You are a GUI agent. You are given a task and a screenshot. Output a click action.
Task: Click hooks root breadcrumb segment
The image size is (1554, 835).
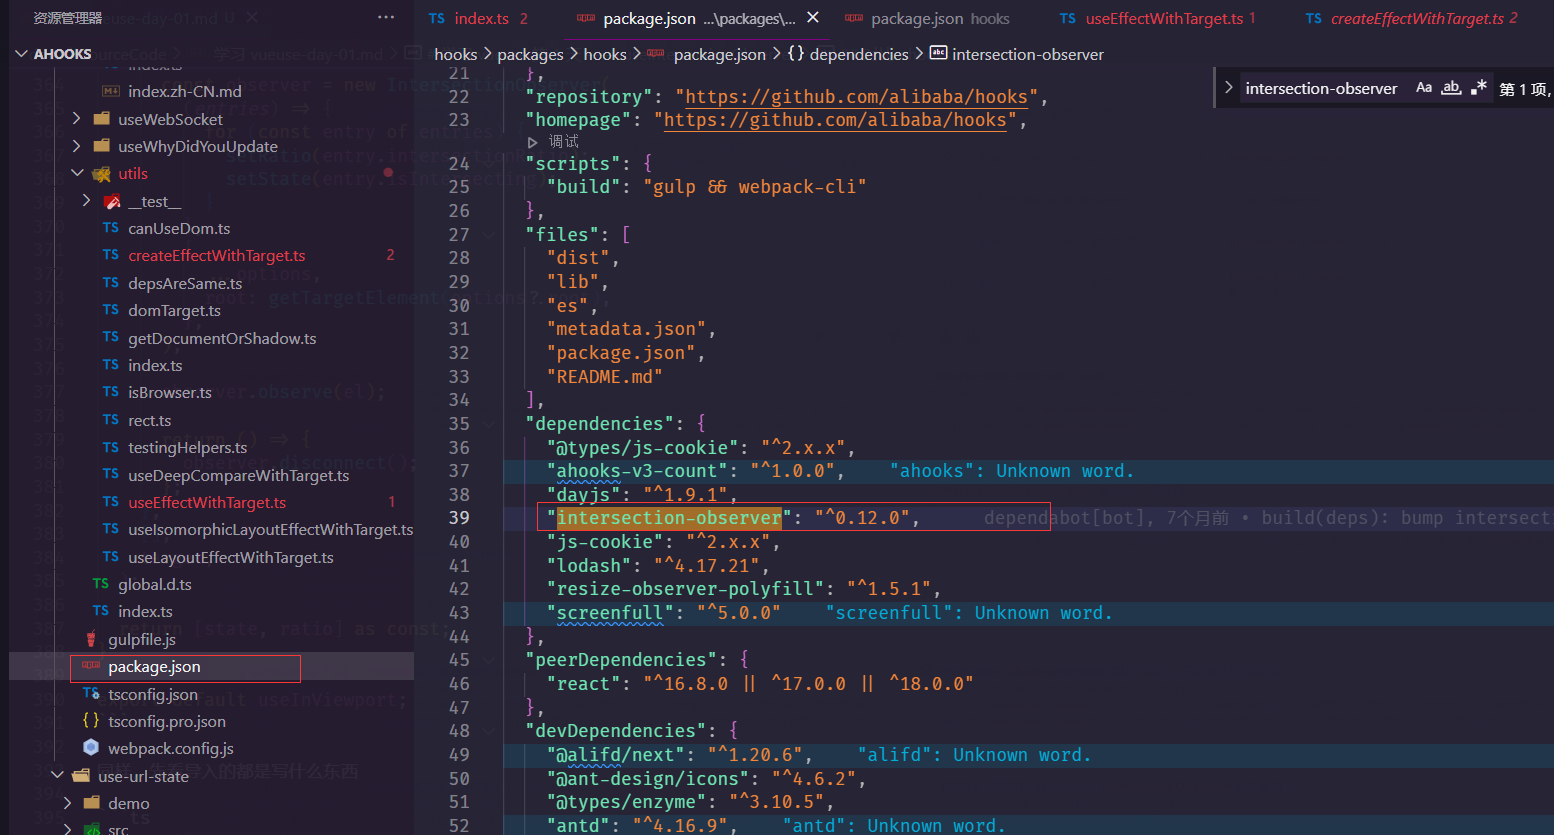point(455,54)
